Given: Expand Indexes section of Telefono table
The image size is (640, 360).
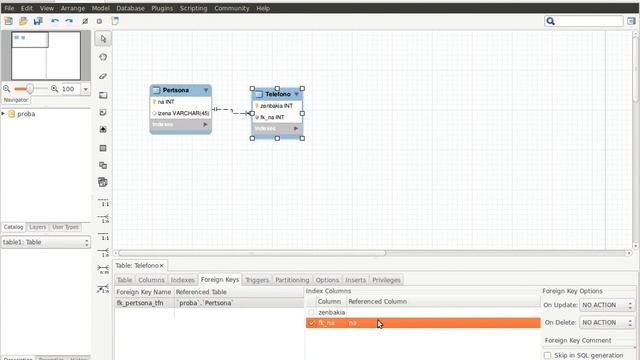Looking at the screenshot, I should tap(296, 129).
